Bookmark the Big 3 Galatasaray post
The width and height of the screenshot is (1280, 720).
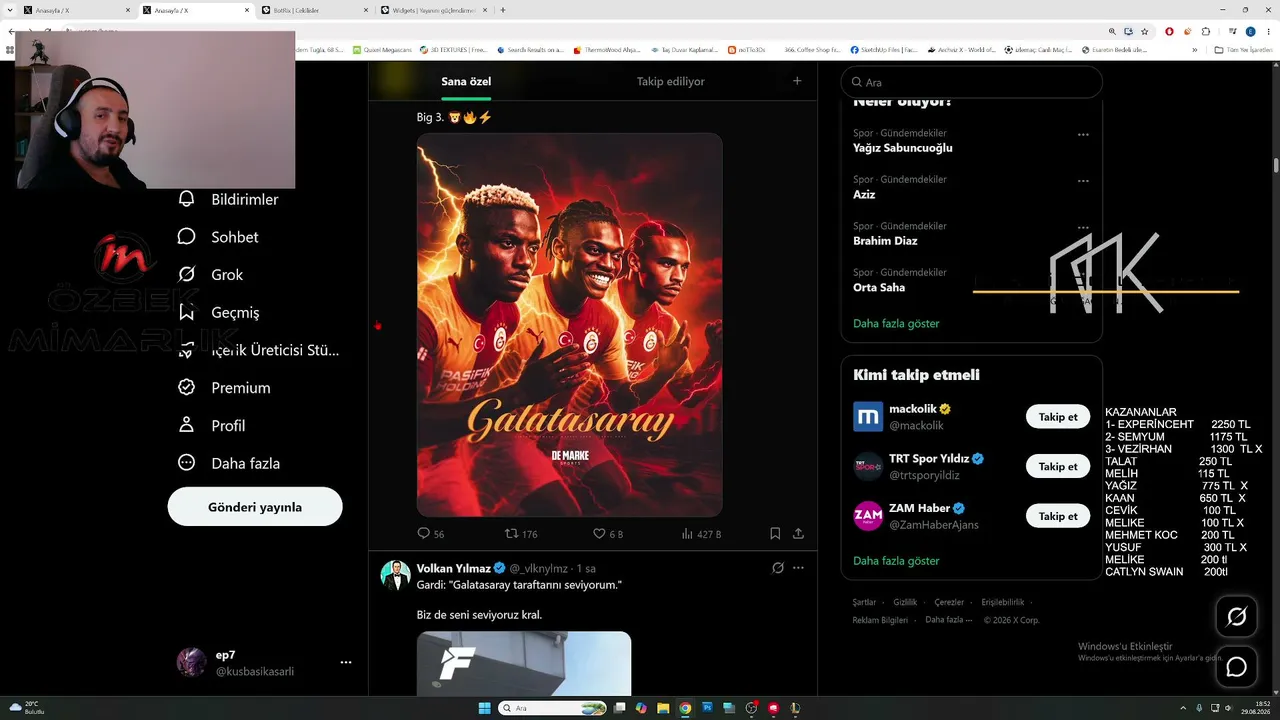pos(775,534)
